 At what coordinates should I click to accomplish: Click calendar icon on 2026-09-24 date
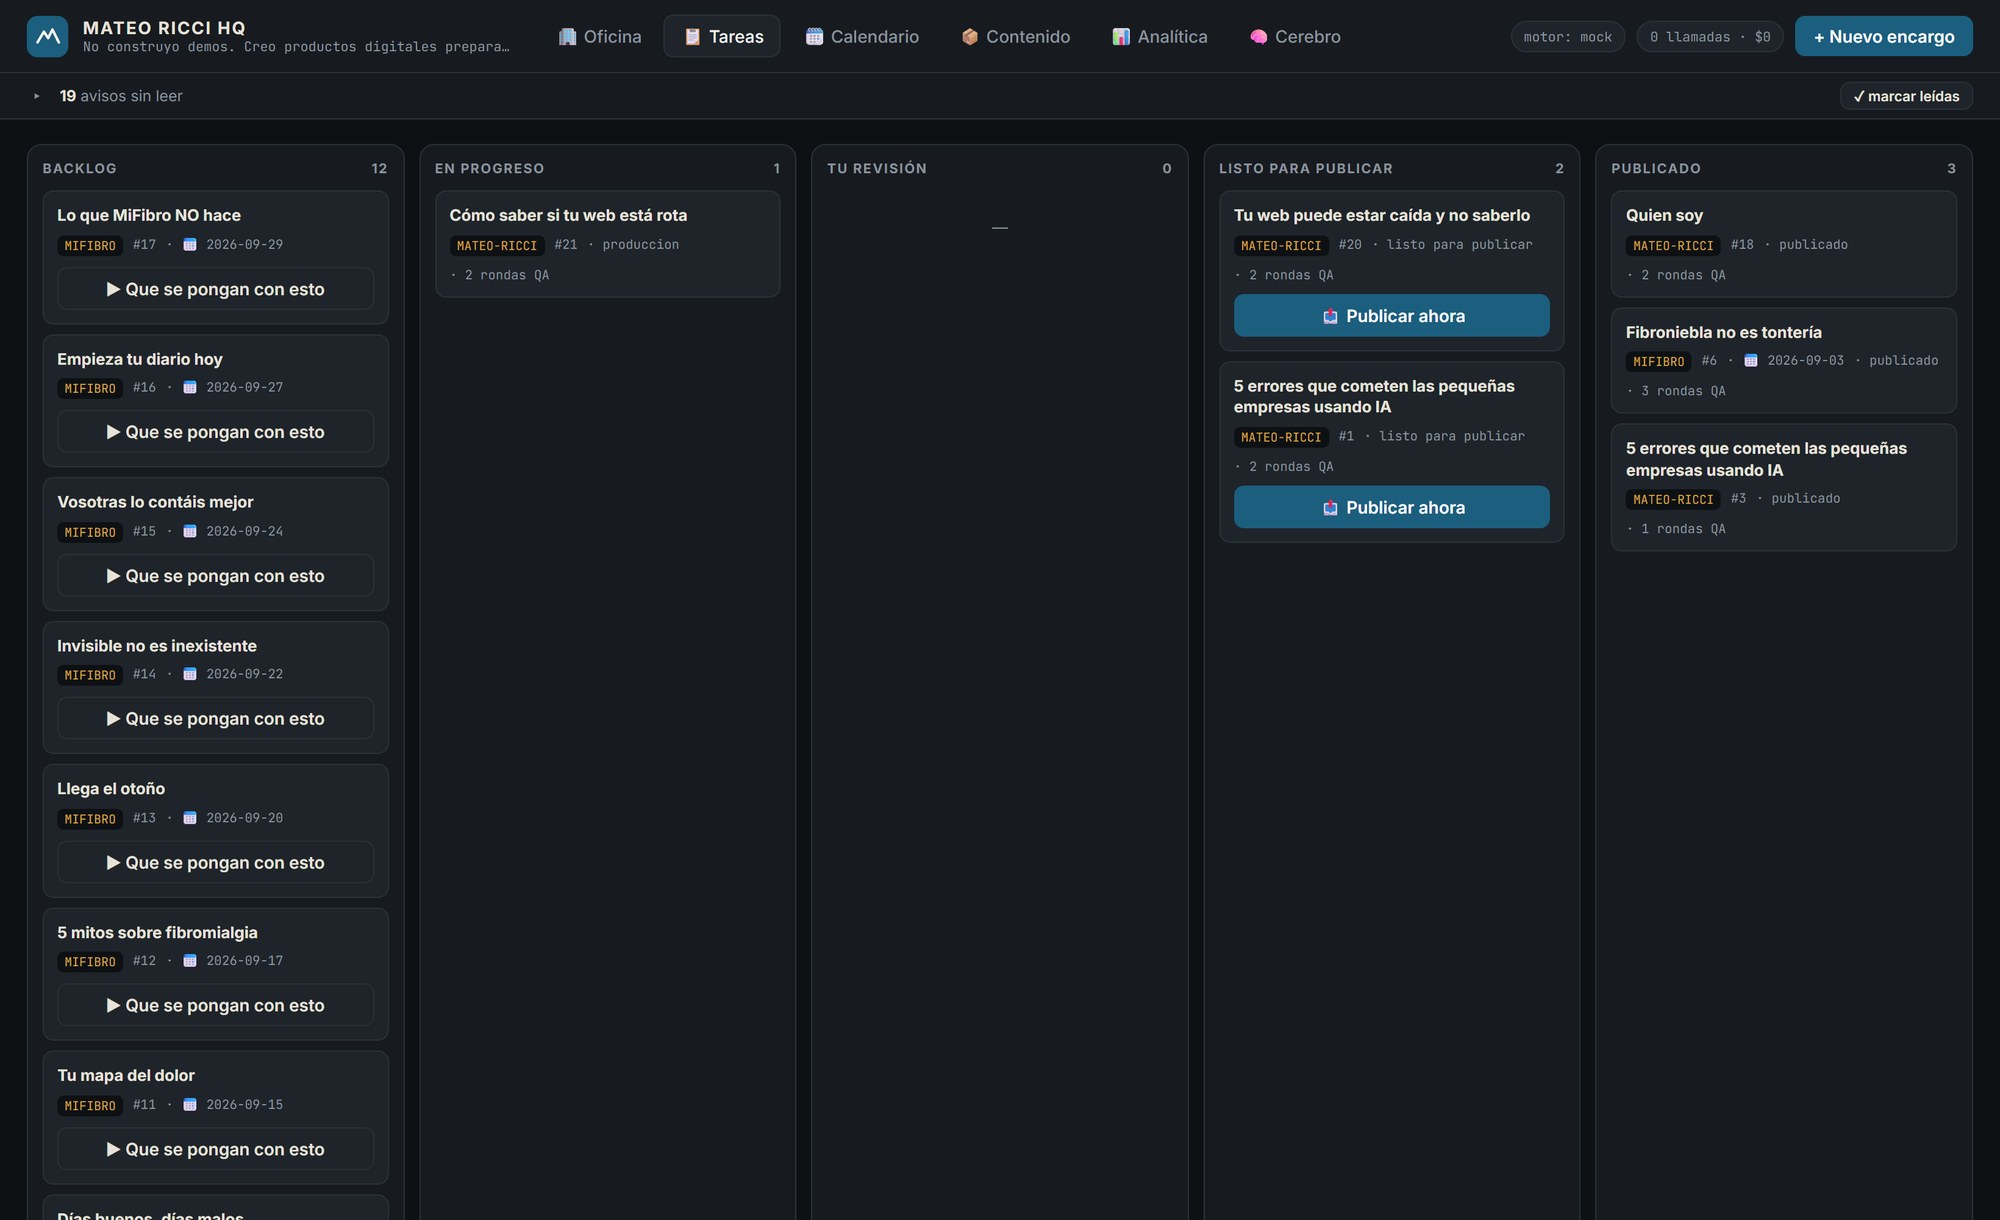[x=190, y=532]
